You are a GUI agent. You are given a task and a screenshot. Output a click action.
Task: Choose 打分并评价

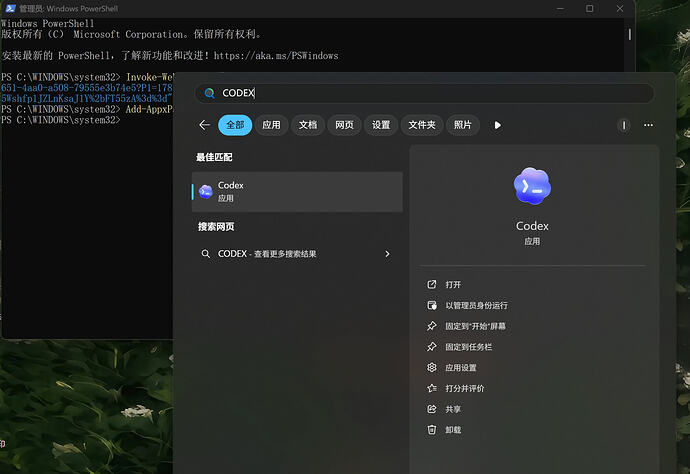(x=464, y=388)
